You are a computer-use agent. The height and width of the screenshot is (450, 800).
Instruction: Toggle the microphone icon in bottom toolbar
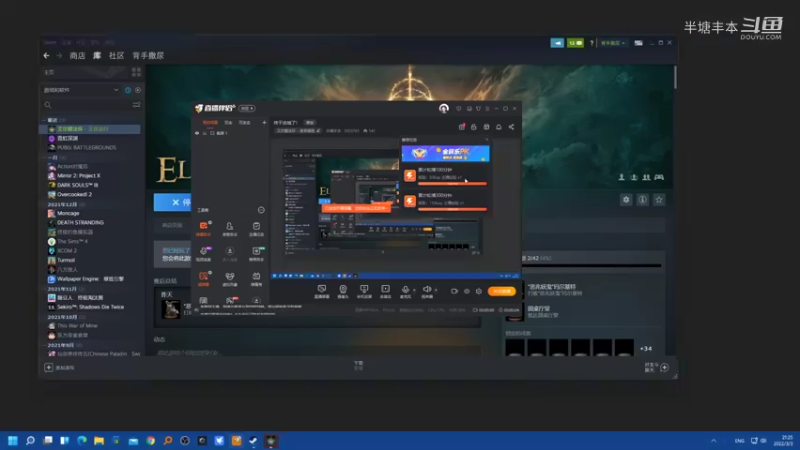coord(405,289)
